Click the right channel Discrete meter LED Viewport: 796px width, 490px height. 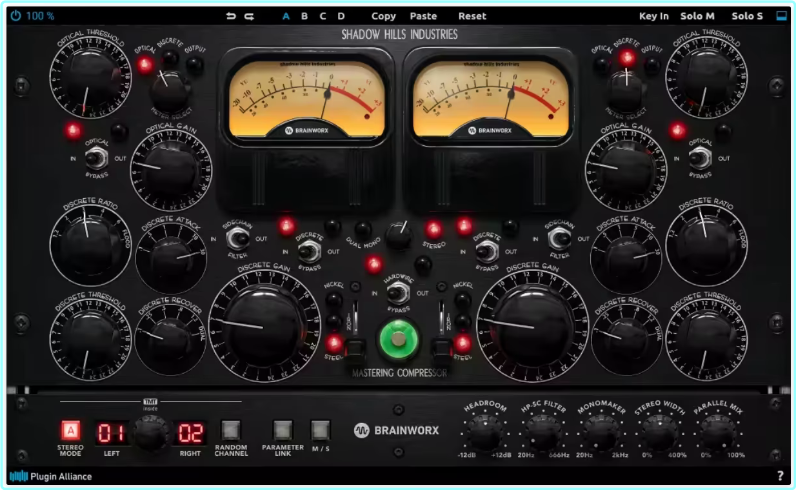click(627, 57)
